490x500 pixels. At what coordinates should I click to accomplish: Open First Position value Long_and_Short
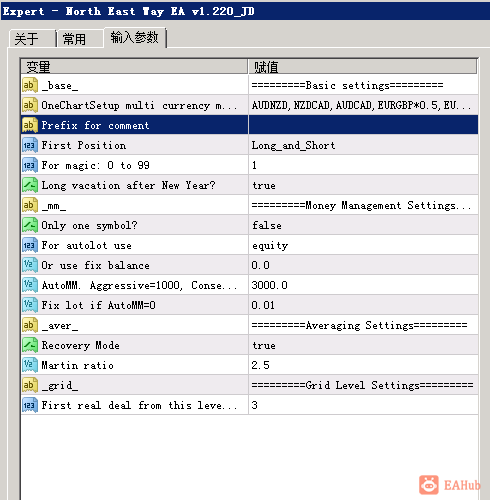(363, 145)
